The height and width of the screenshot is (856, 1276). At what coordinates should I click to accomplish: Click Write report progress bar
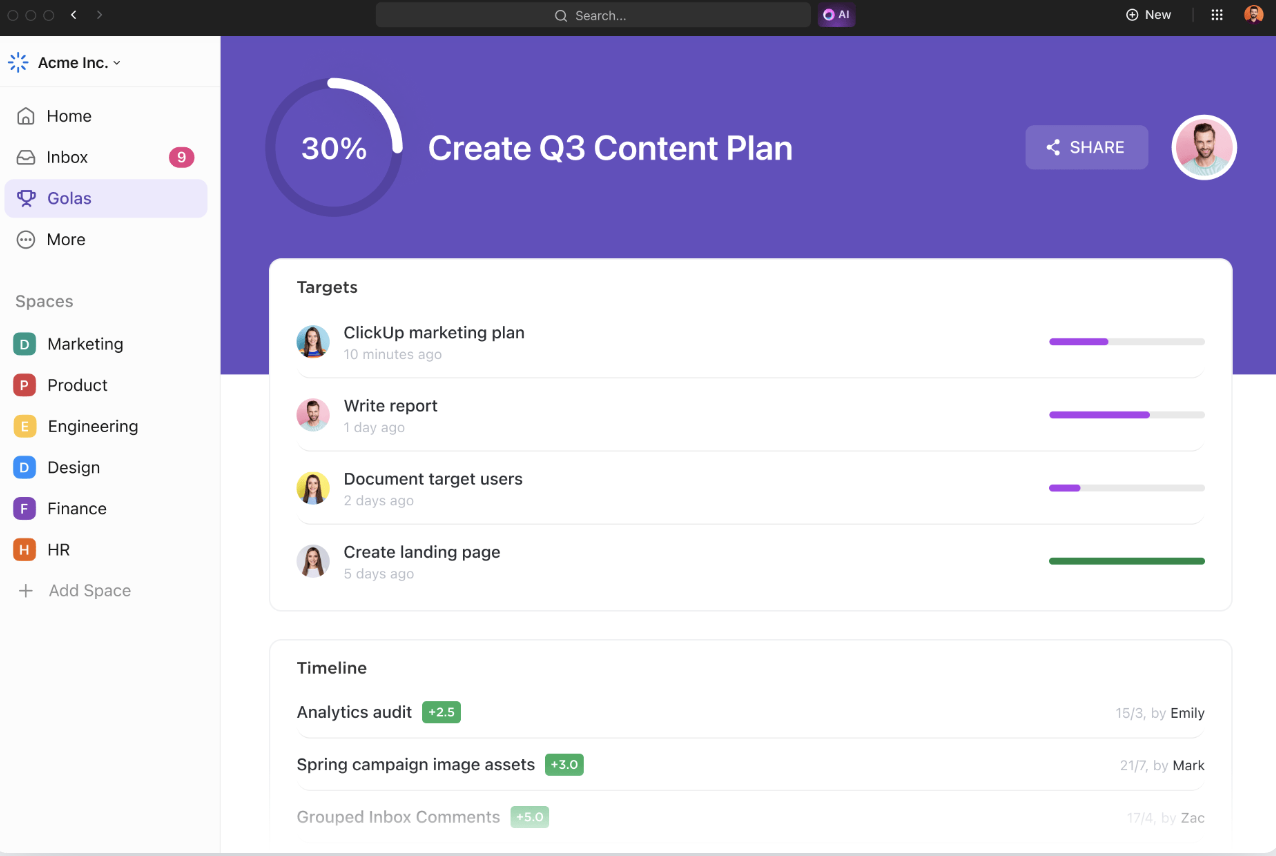pyautogui.click(x=1126, y=415)
